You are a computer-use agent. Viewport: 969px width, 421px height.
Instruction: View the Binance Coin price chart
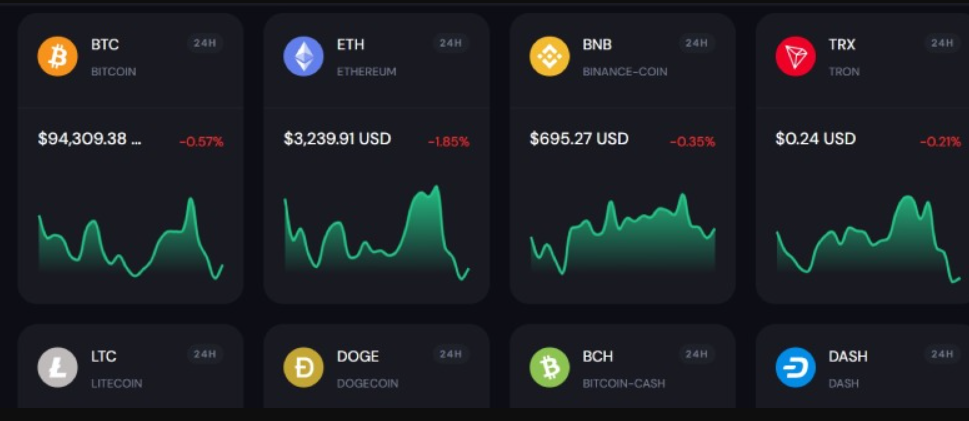(x=622, y=235)
